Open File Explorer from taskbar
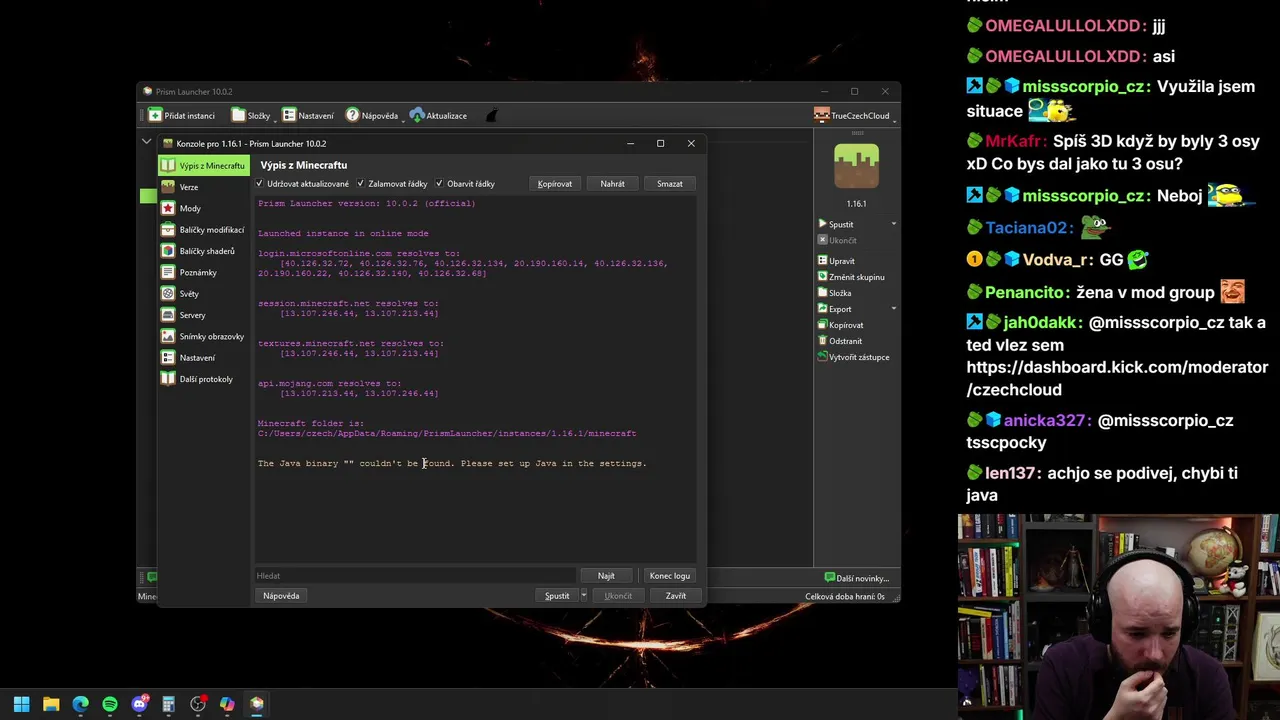This screenshot has width=1280, height=720. tap(51, 704)
